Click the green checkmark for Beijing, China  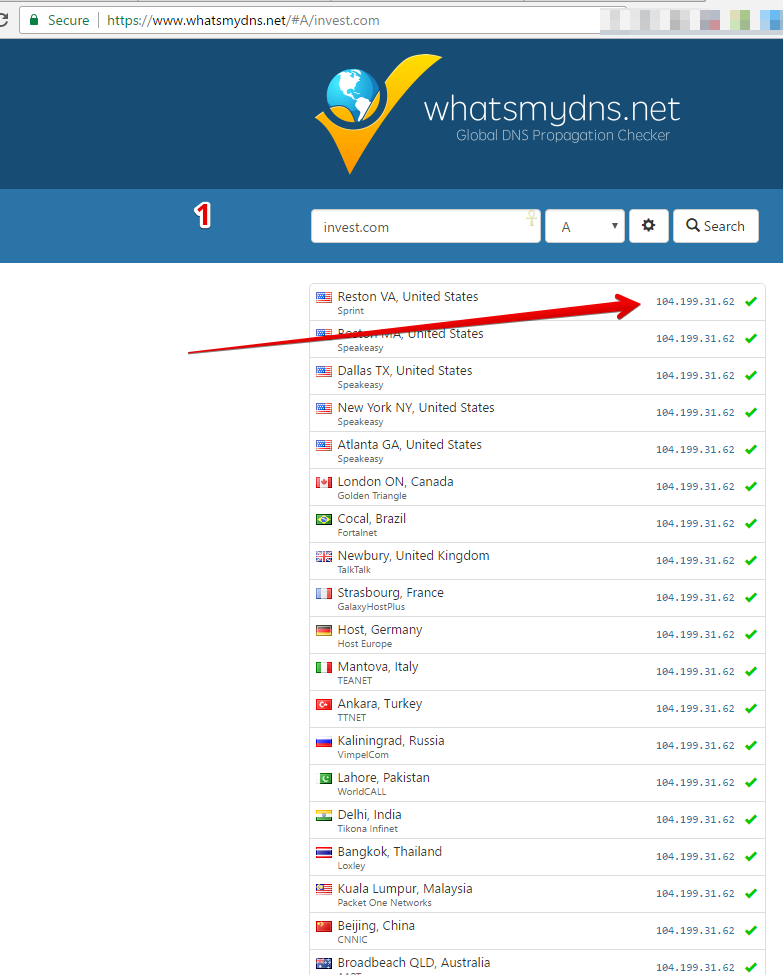click(751, 931)
